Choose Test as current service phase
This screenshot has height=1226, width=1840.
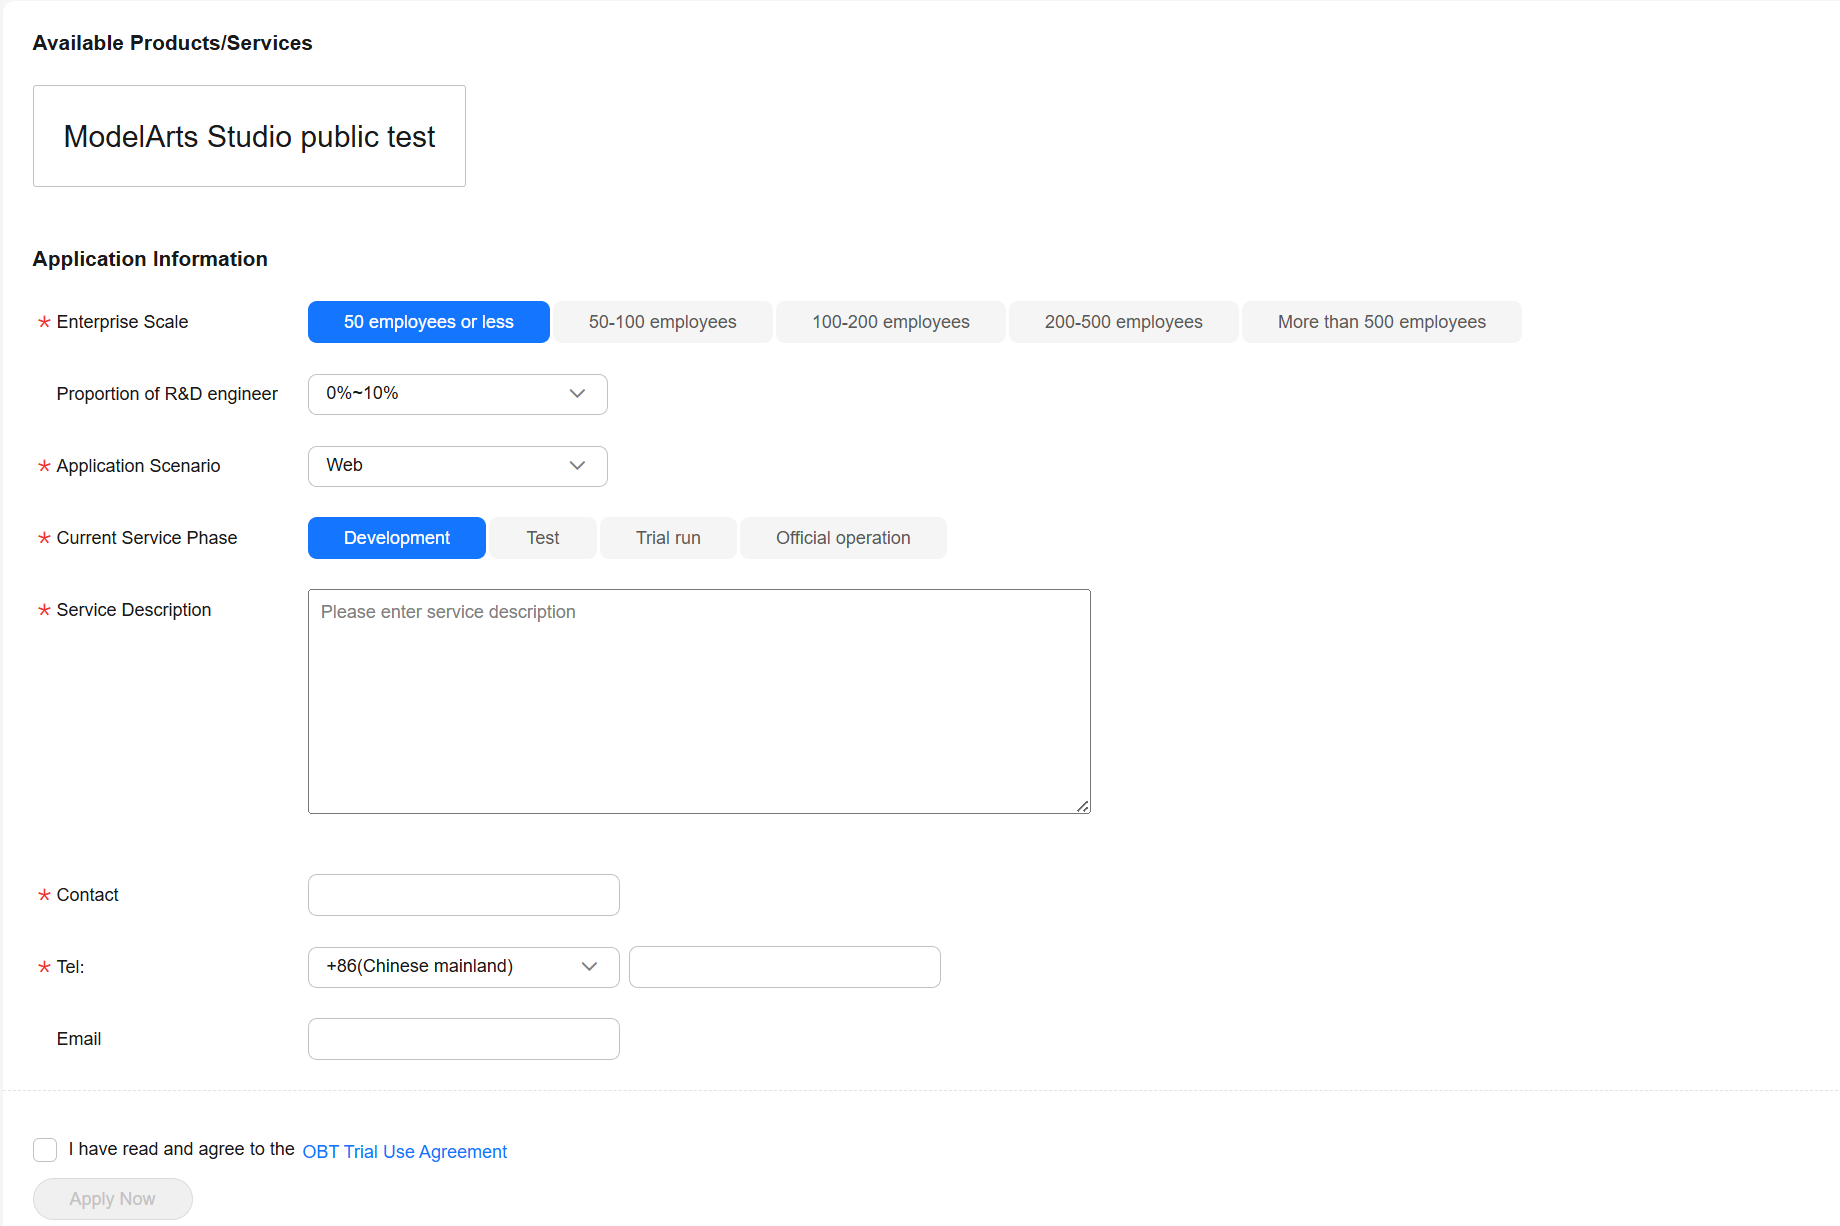tap(543, 538)
